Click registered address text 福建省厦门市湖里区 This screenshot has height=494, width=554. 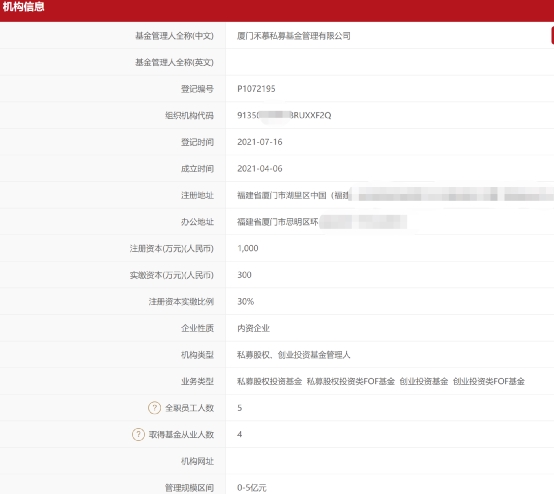(x=273, y=195)
